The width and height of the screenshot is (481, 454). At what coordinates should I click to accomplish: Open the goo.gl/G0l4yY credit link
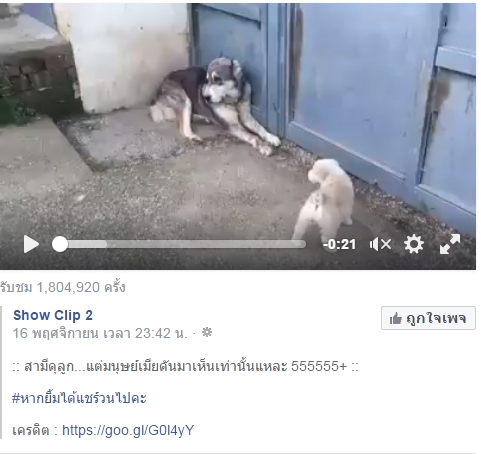click(128, 430)
